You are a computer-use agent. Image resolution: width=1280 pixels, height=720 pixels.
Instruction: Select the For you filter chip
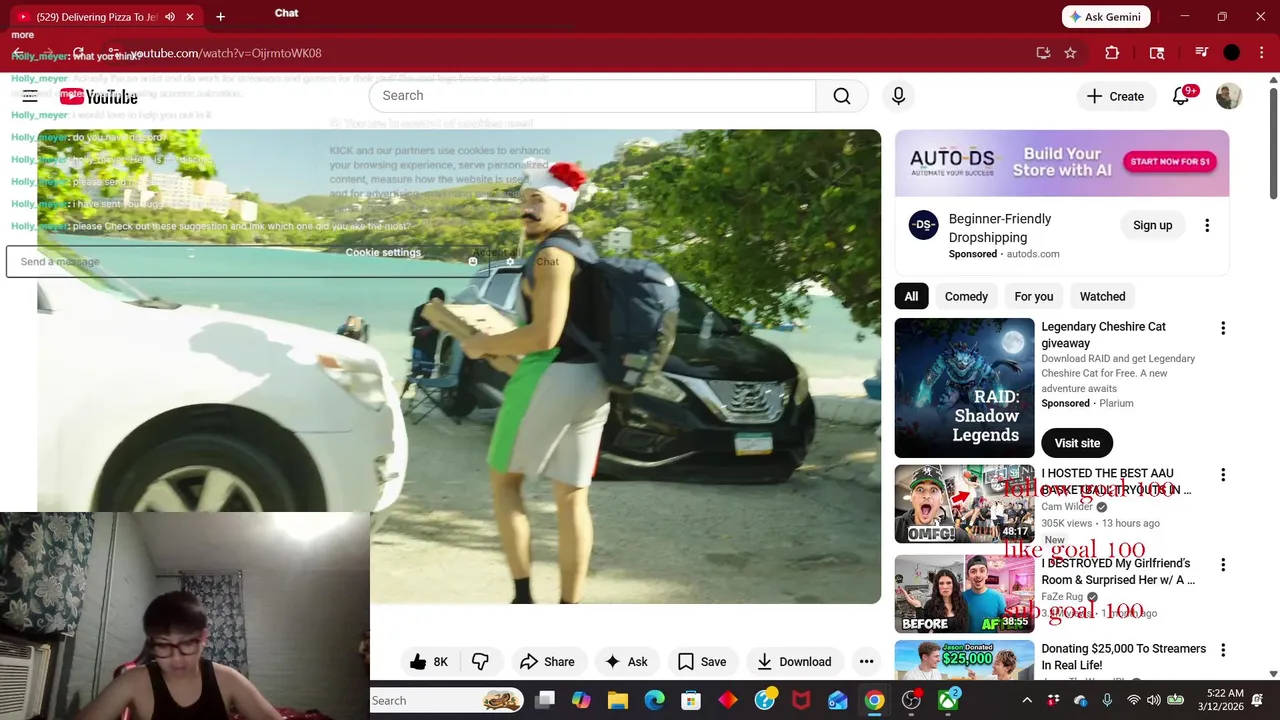(x=1034, y=297)
